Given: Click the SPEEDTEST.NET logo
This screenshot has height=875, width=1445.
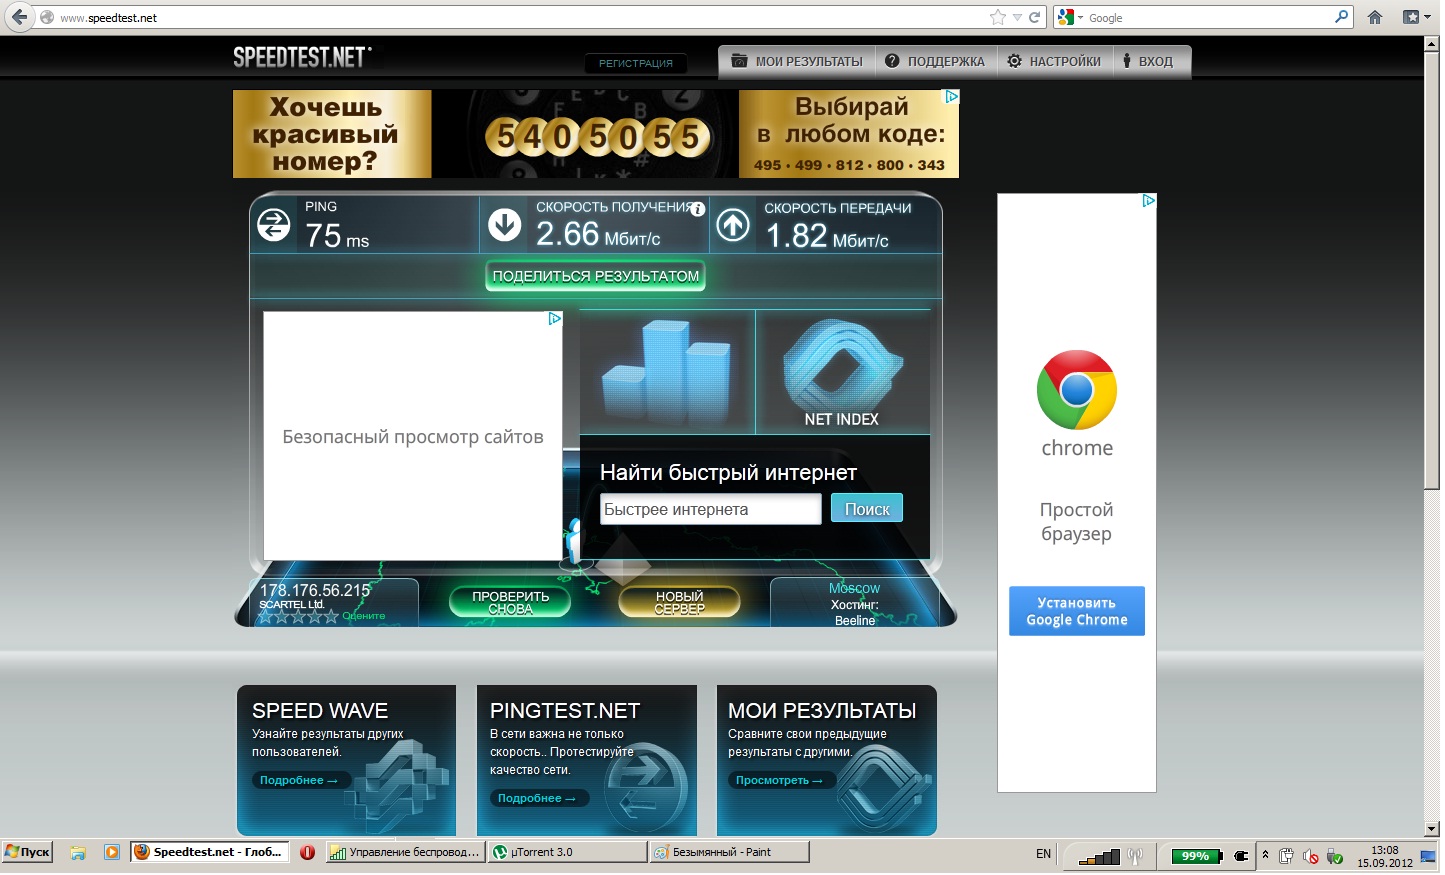Looking at the screenshot, I should click(x=302, y=57).
